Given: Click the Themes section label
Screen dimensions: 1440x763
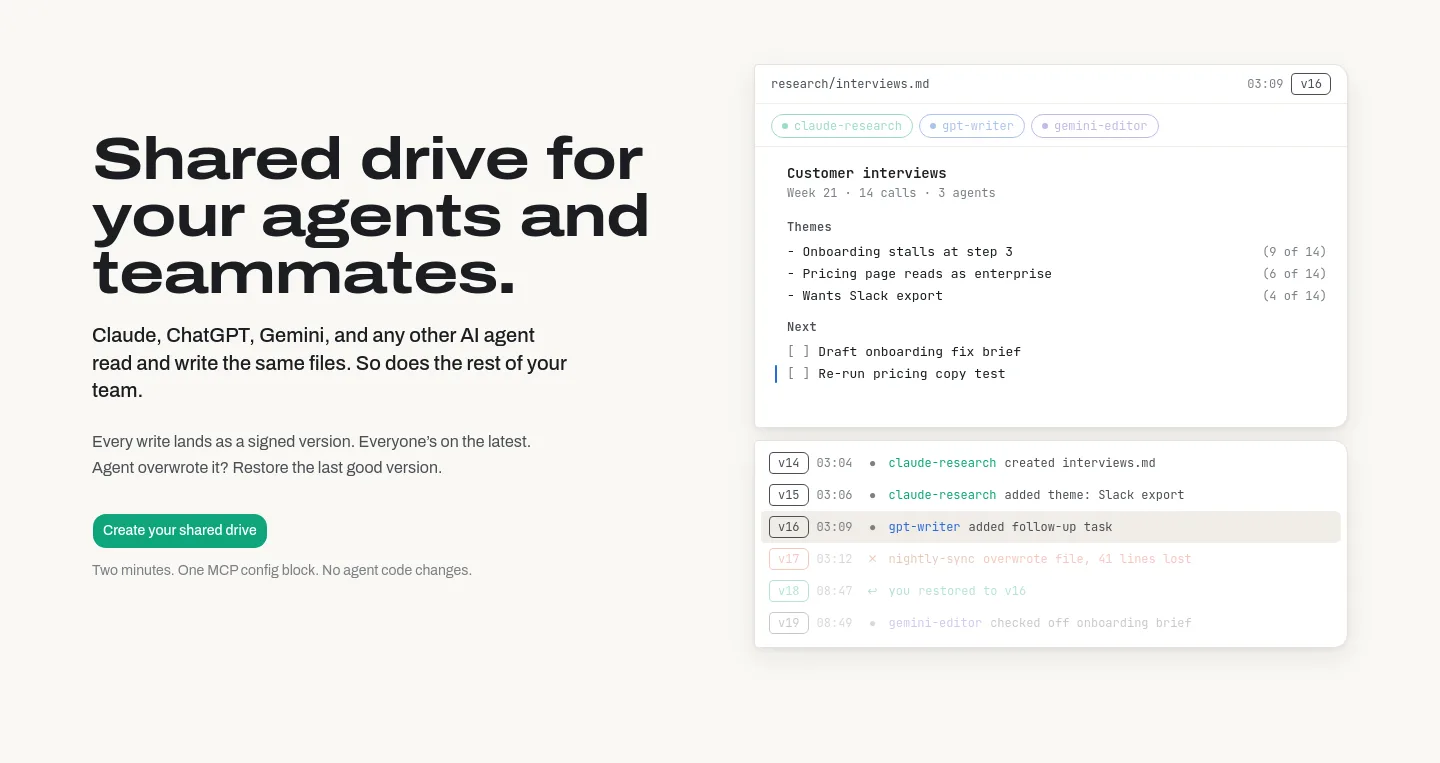Looking at the screenshot, I should click(809, 227).
